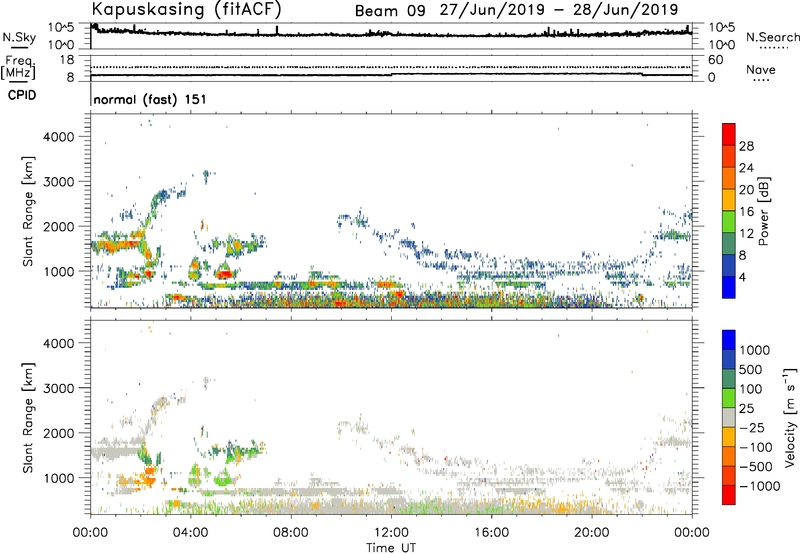Click the 'Beam 09' label
800x554 pixels.
pyautogui.click(x=390, y=11)
